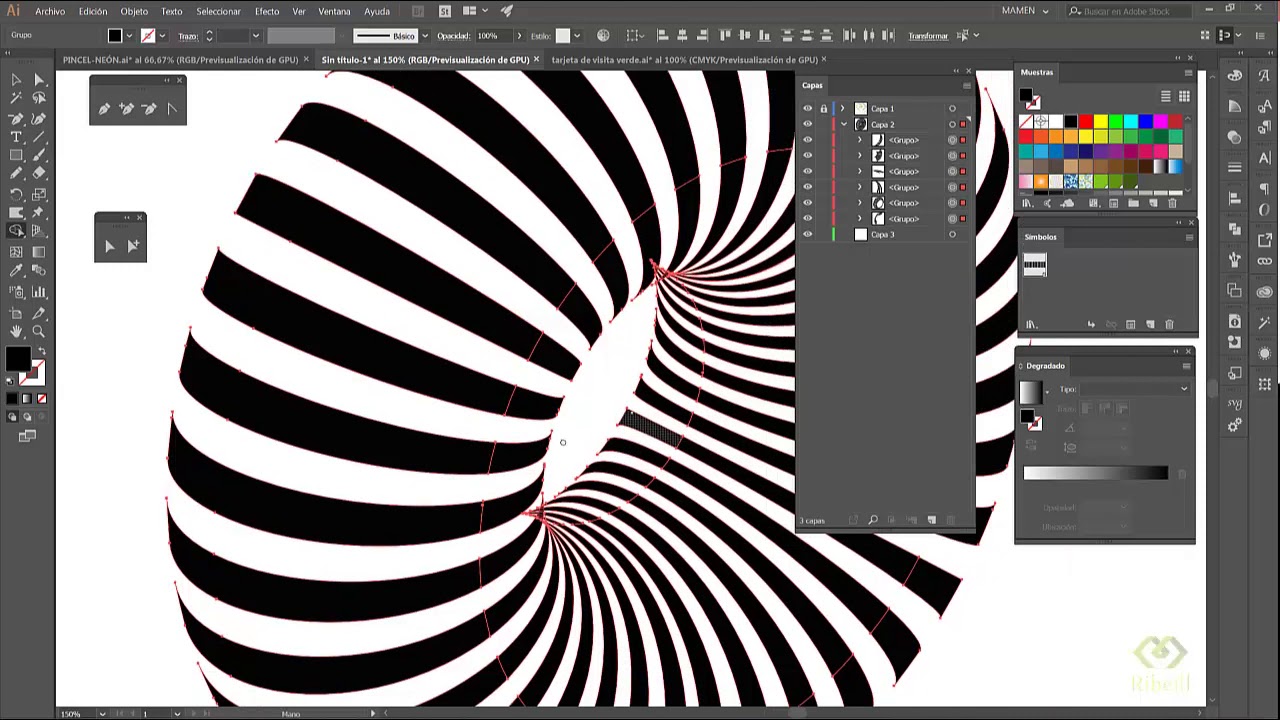This screenshot has width=1280, height=720.
Task: Delete swatch using Muestras trash icon
Action: point(1172,204)
